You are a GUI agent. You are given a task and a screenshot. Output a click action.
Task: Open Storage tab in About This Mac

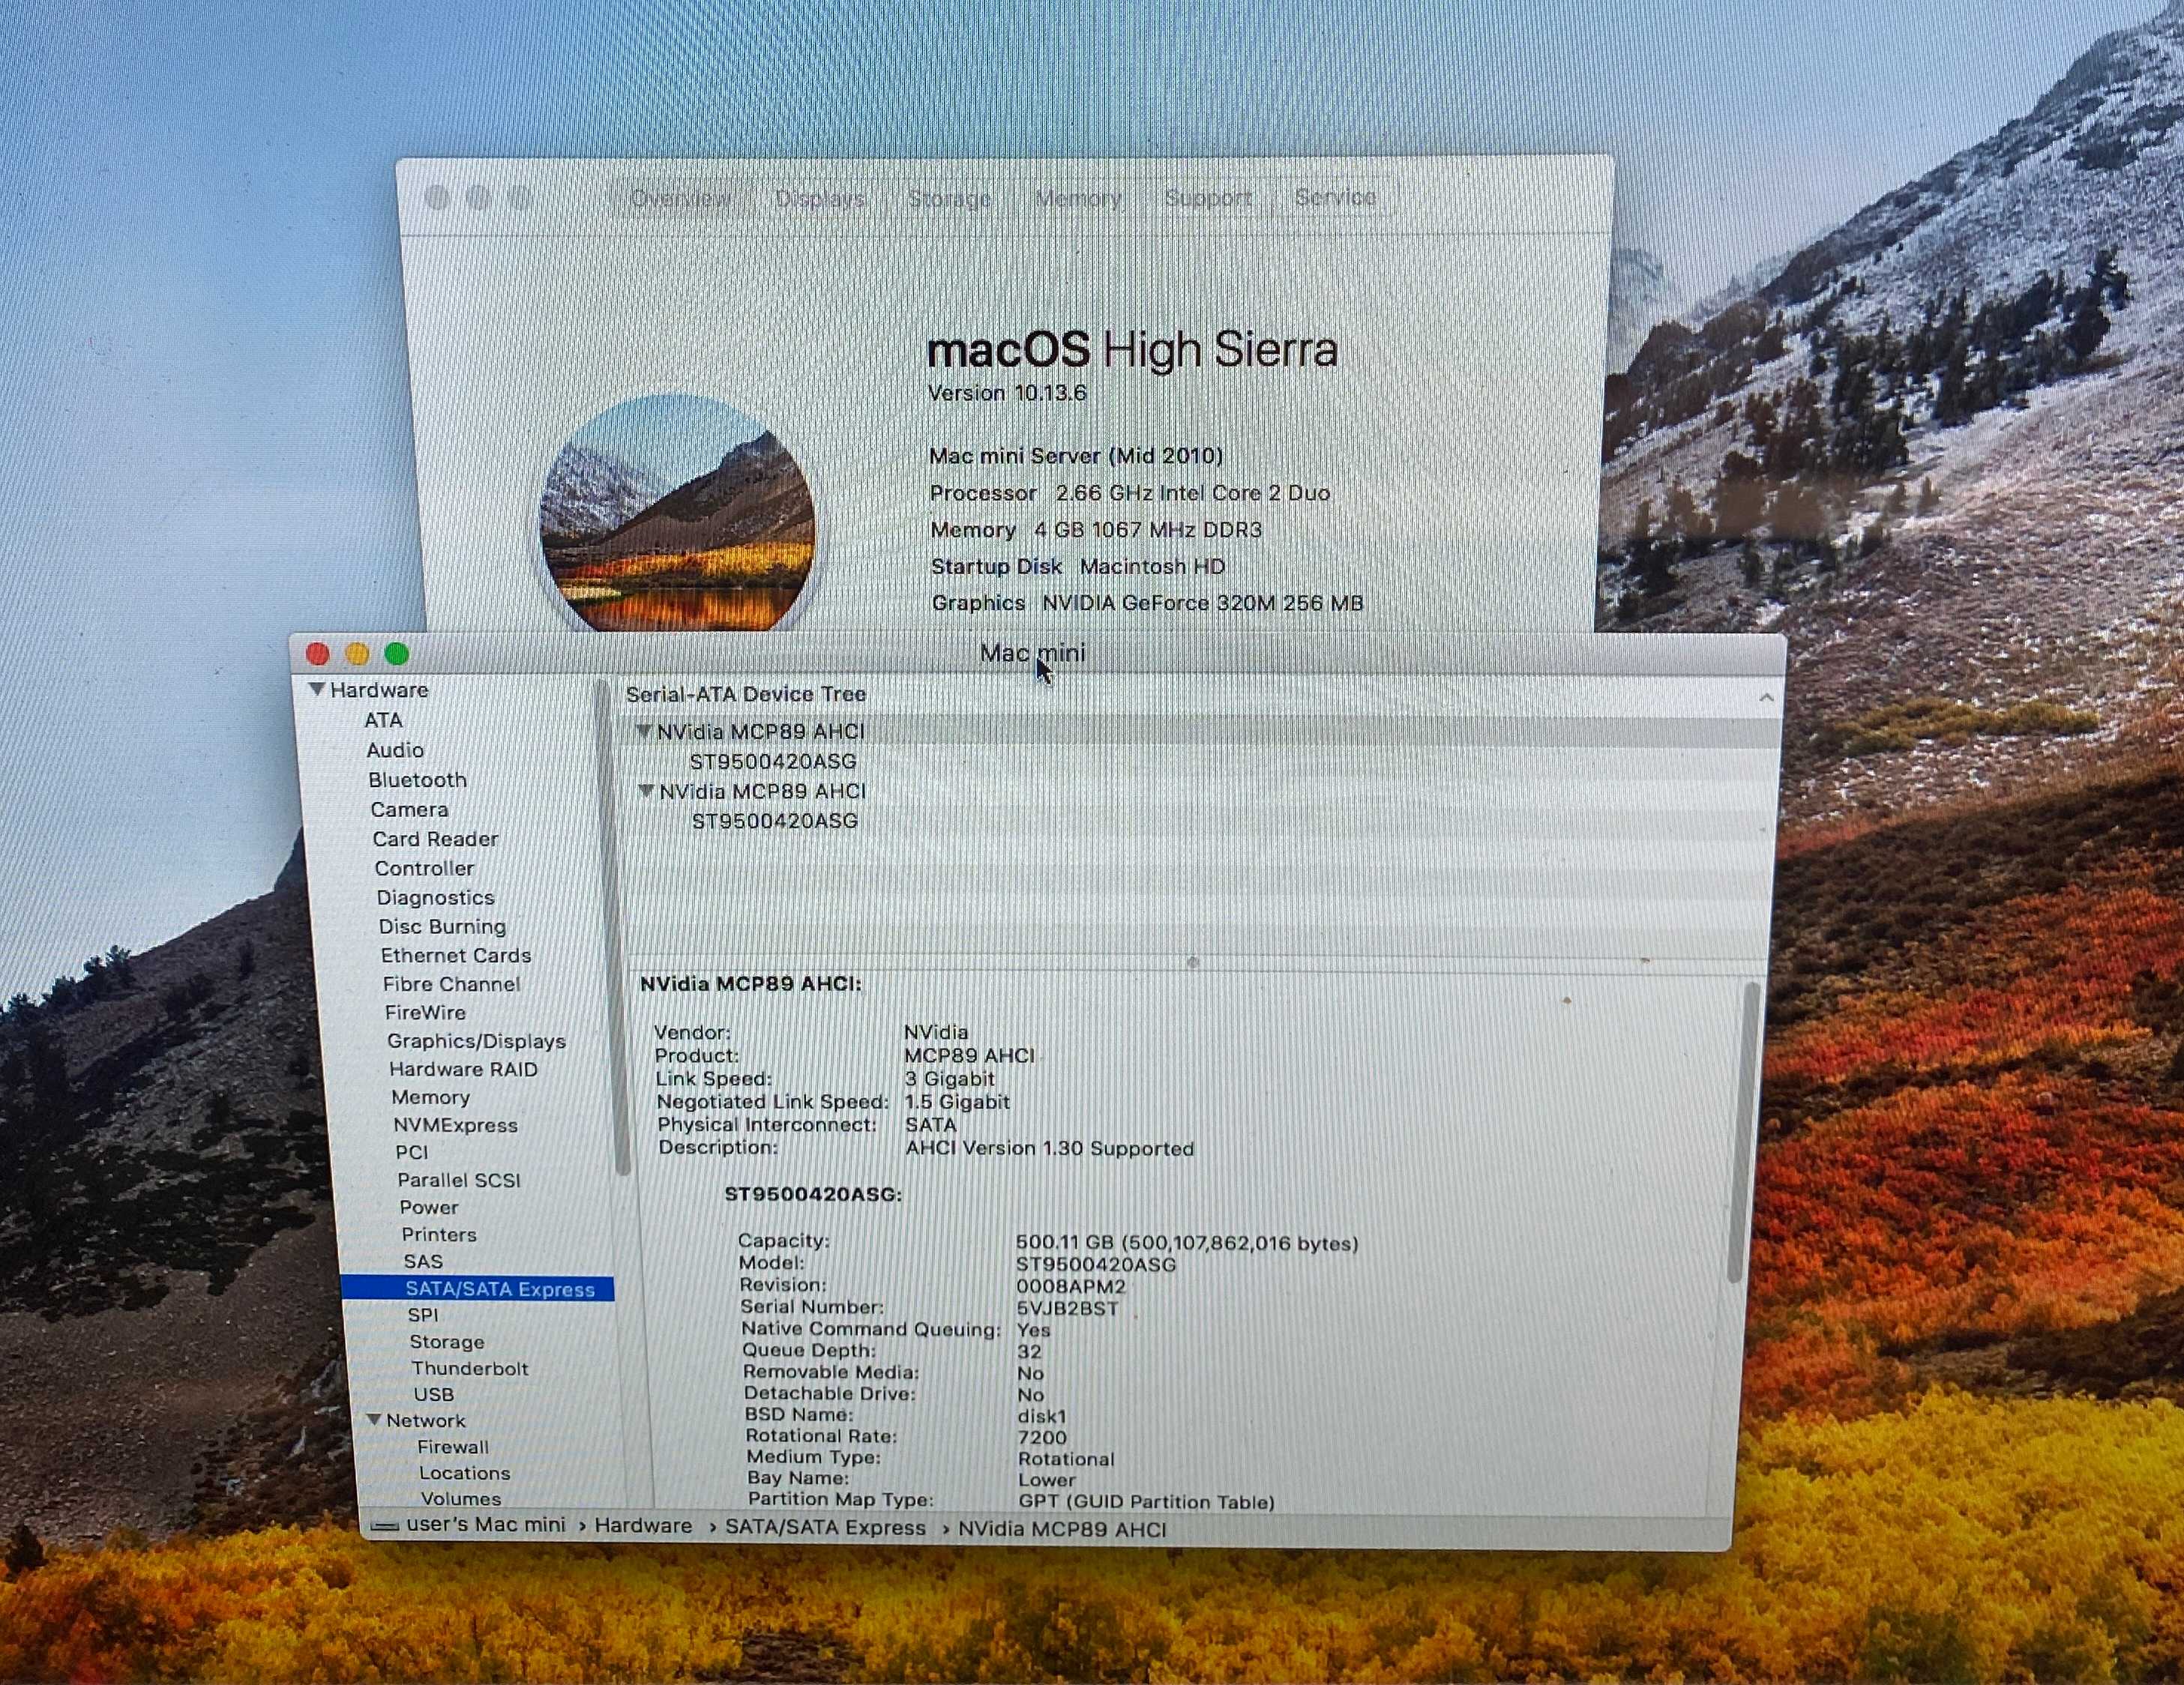pyautogui.click(x=949, y=198)
